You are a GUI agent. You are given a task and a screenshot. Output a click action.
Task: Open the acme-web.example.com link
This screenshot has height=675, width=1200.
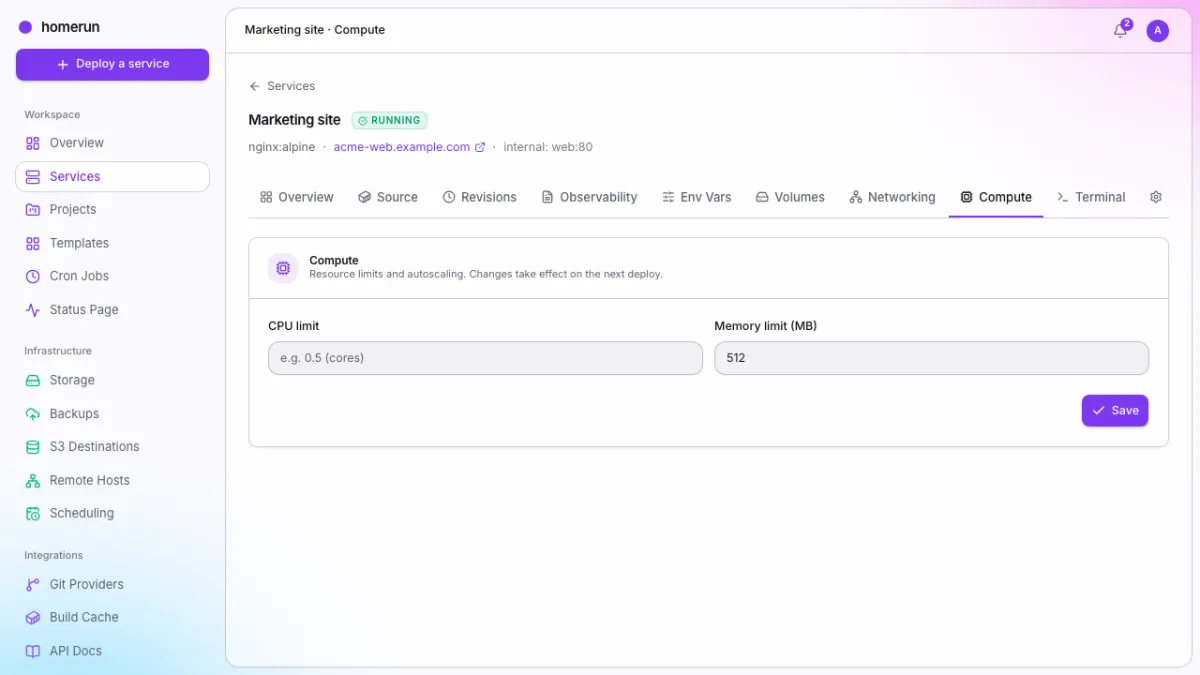(x=402, y=147)
